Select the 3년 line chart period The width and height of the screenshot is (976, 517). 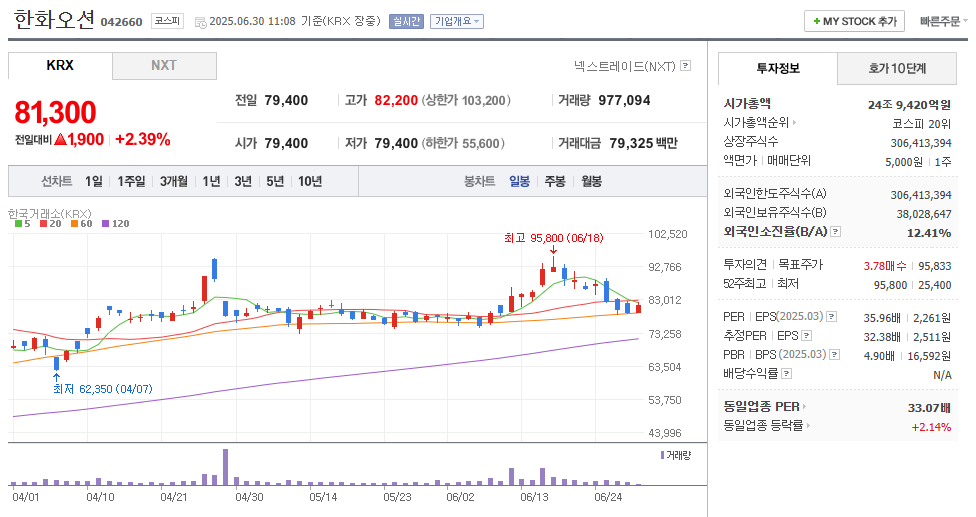click(243, 181)
